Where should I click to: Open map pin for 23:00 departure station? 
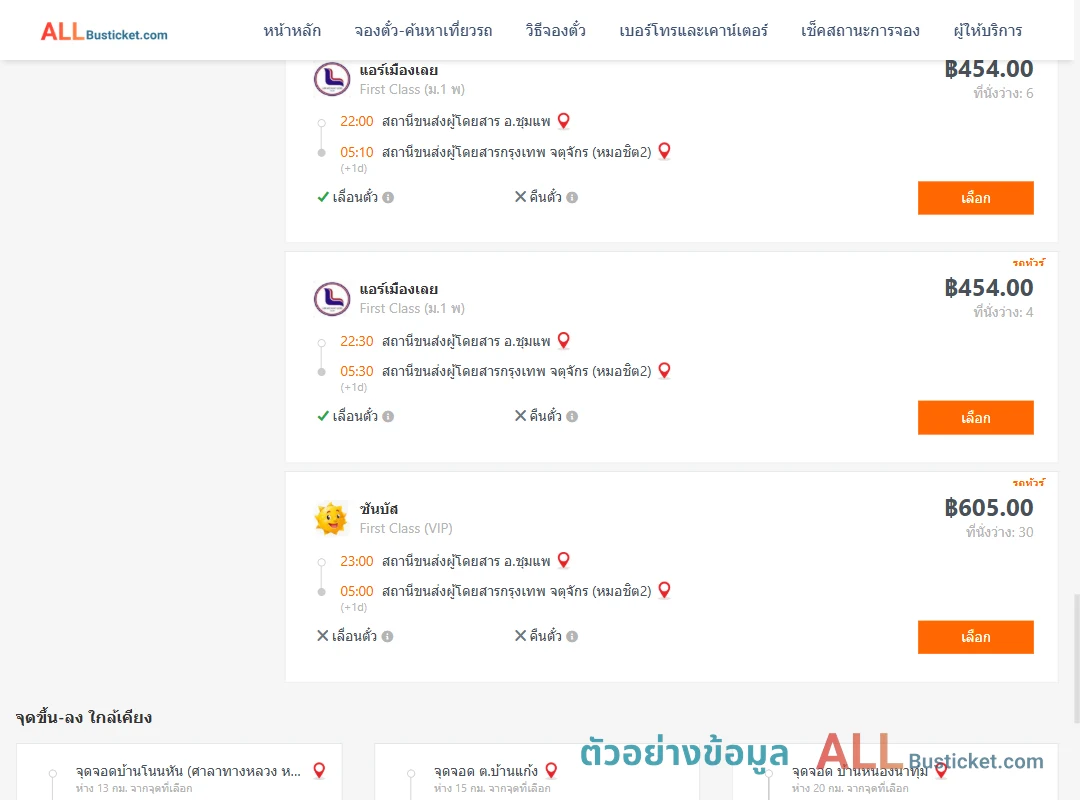563,560
